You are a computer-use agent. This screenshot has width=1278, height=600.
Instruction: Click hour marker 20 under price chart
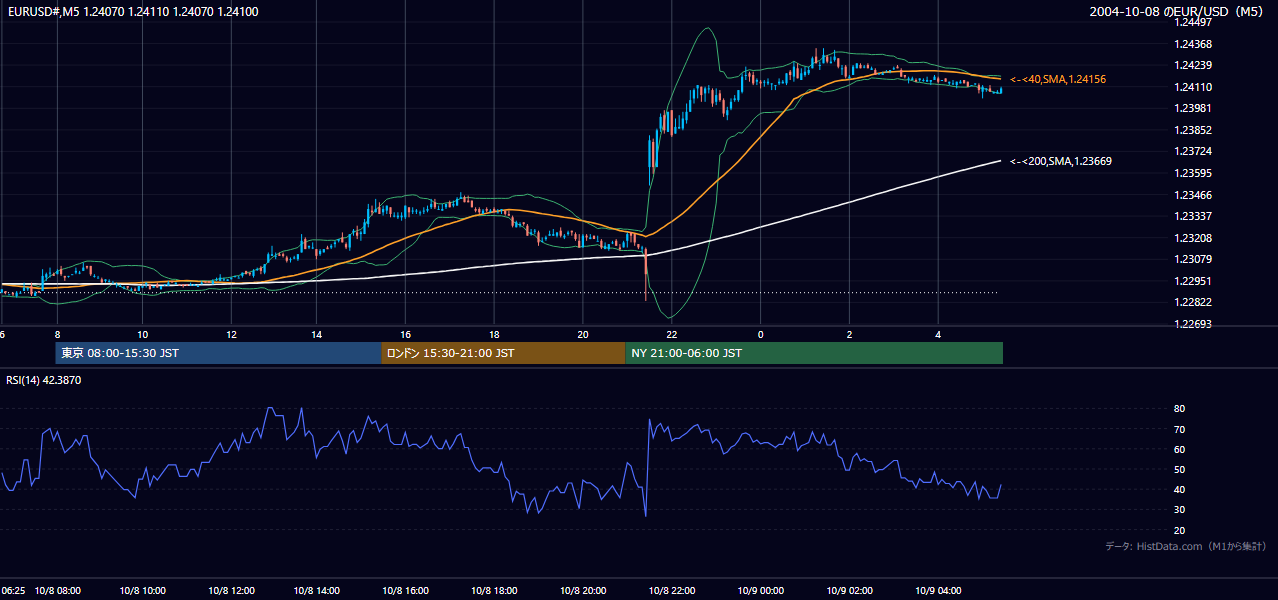point(582,334)
